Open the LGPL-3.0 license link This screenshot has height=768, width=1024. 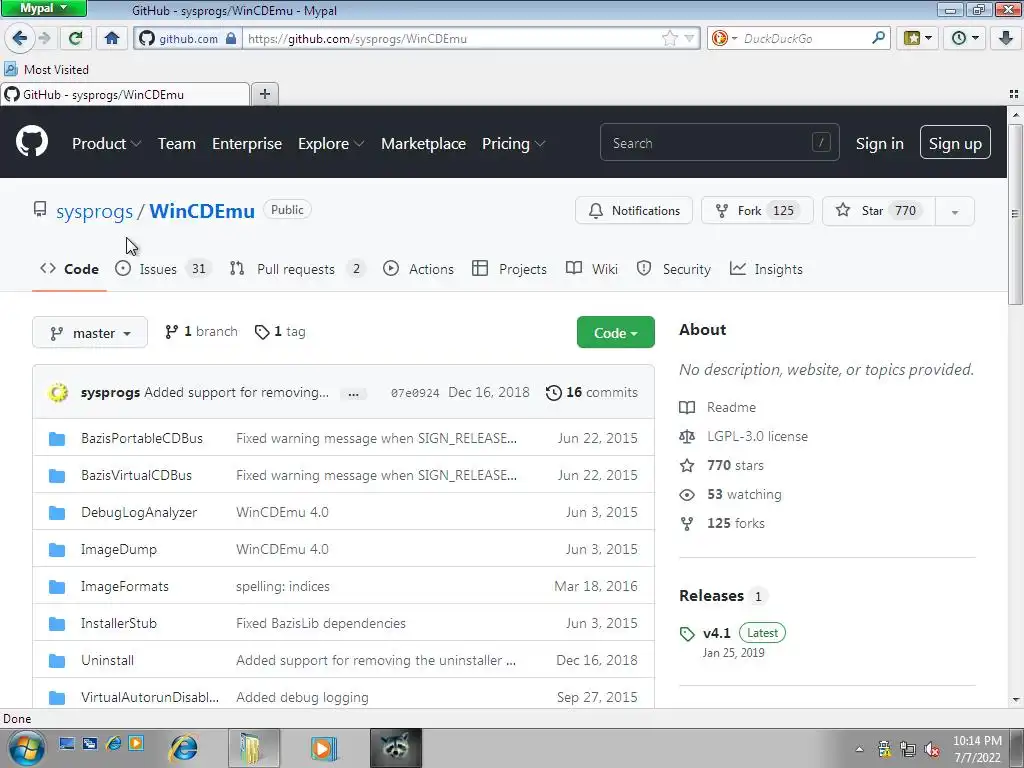(758, 436)
